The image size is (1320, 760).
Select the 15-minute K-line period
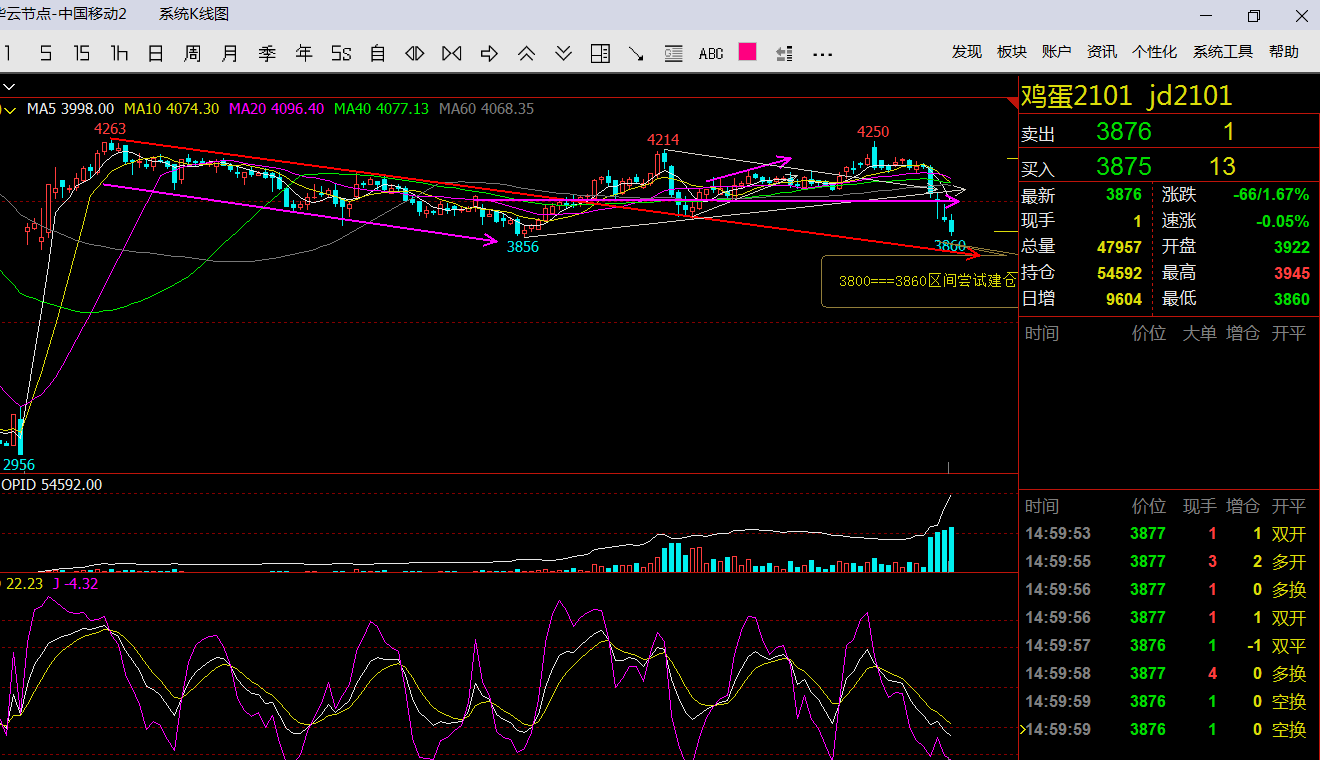point(82,53)
